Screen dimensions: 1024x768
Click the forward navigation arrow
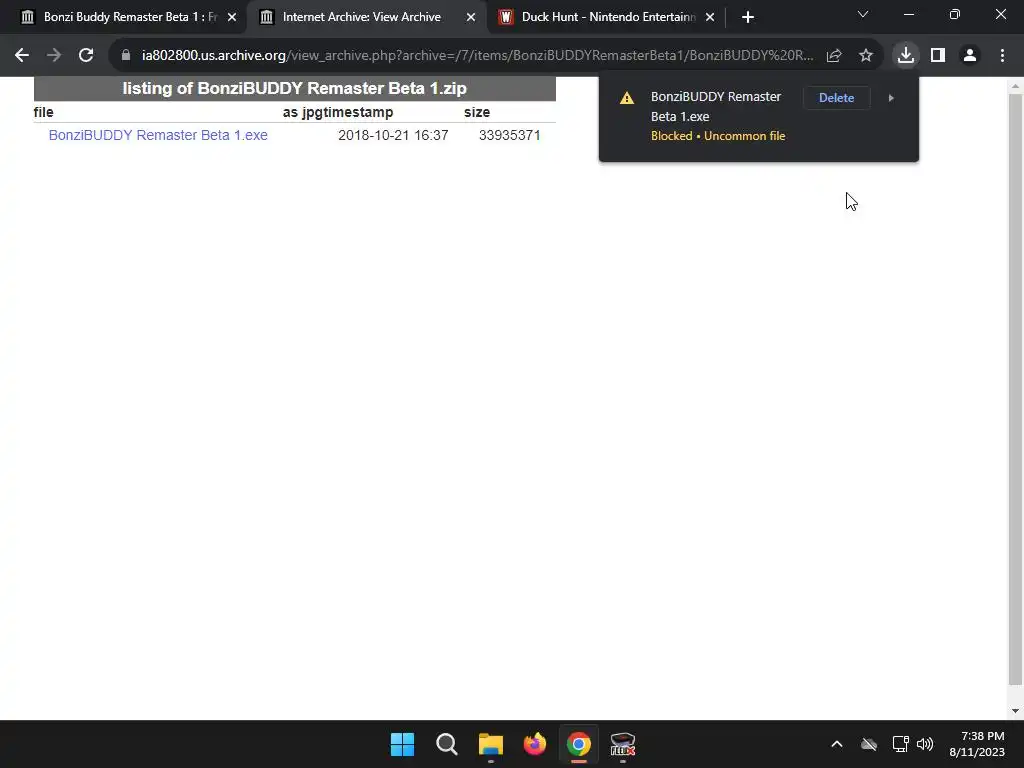(x=54, y=56)
